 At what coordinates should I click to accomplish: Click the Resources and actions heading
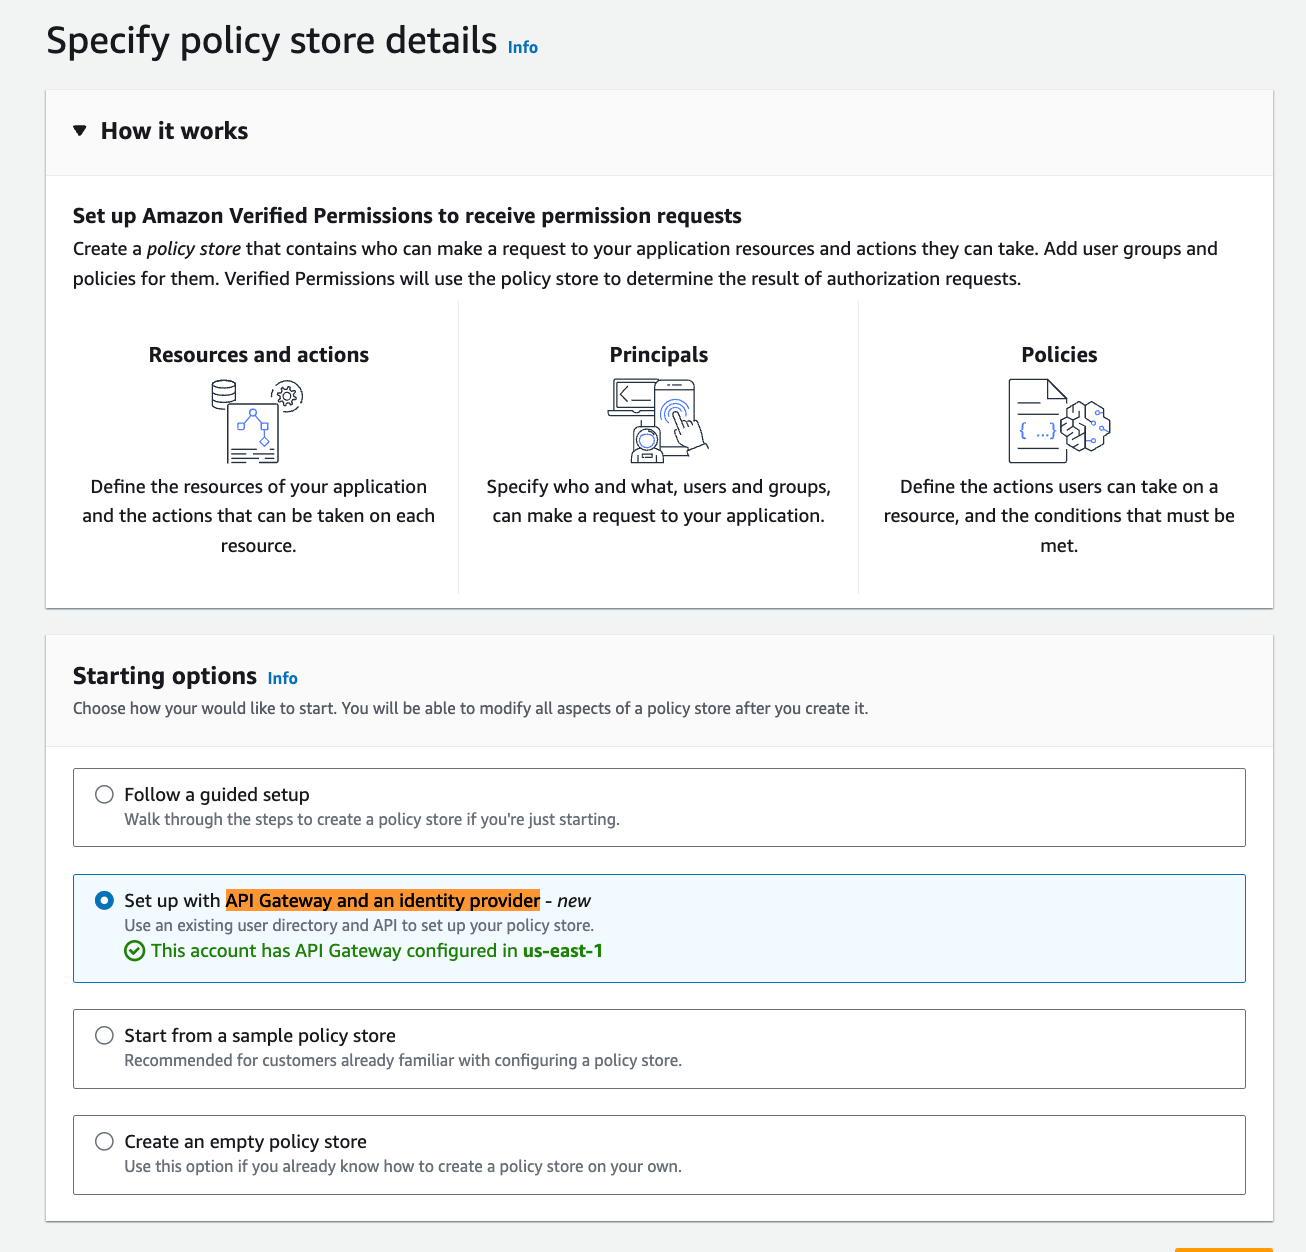[259, 355]
